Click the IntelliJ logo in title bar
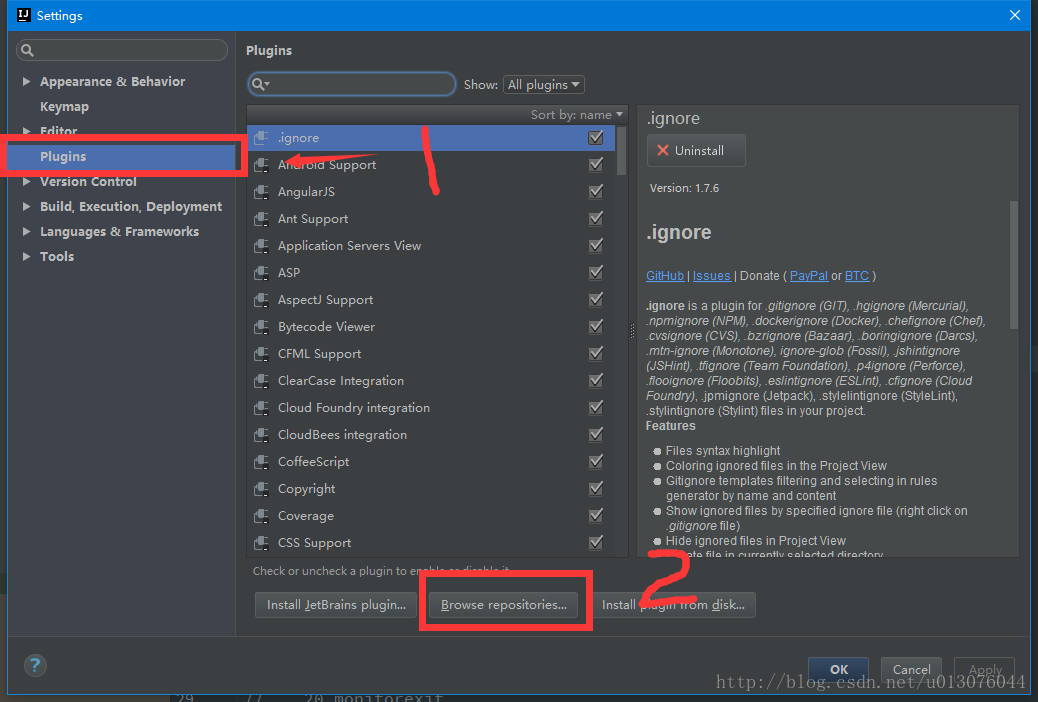1038x702 pixels. (x=24, y=15)
